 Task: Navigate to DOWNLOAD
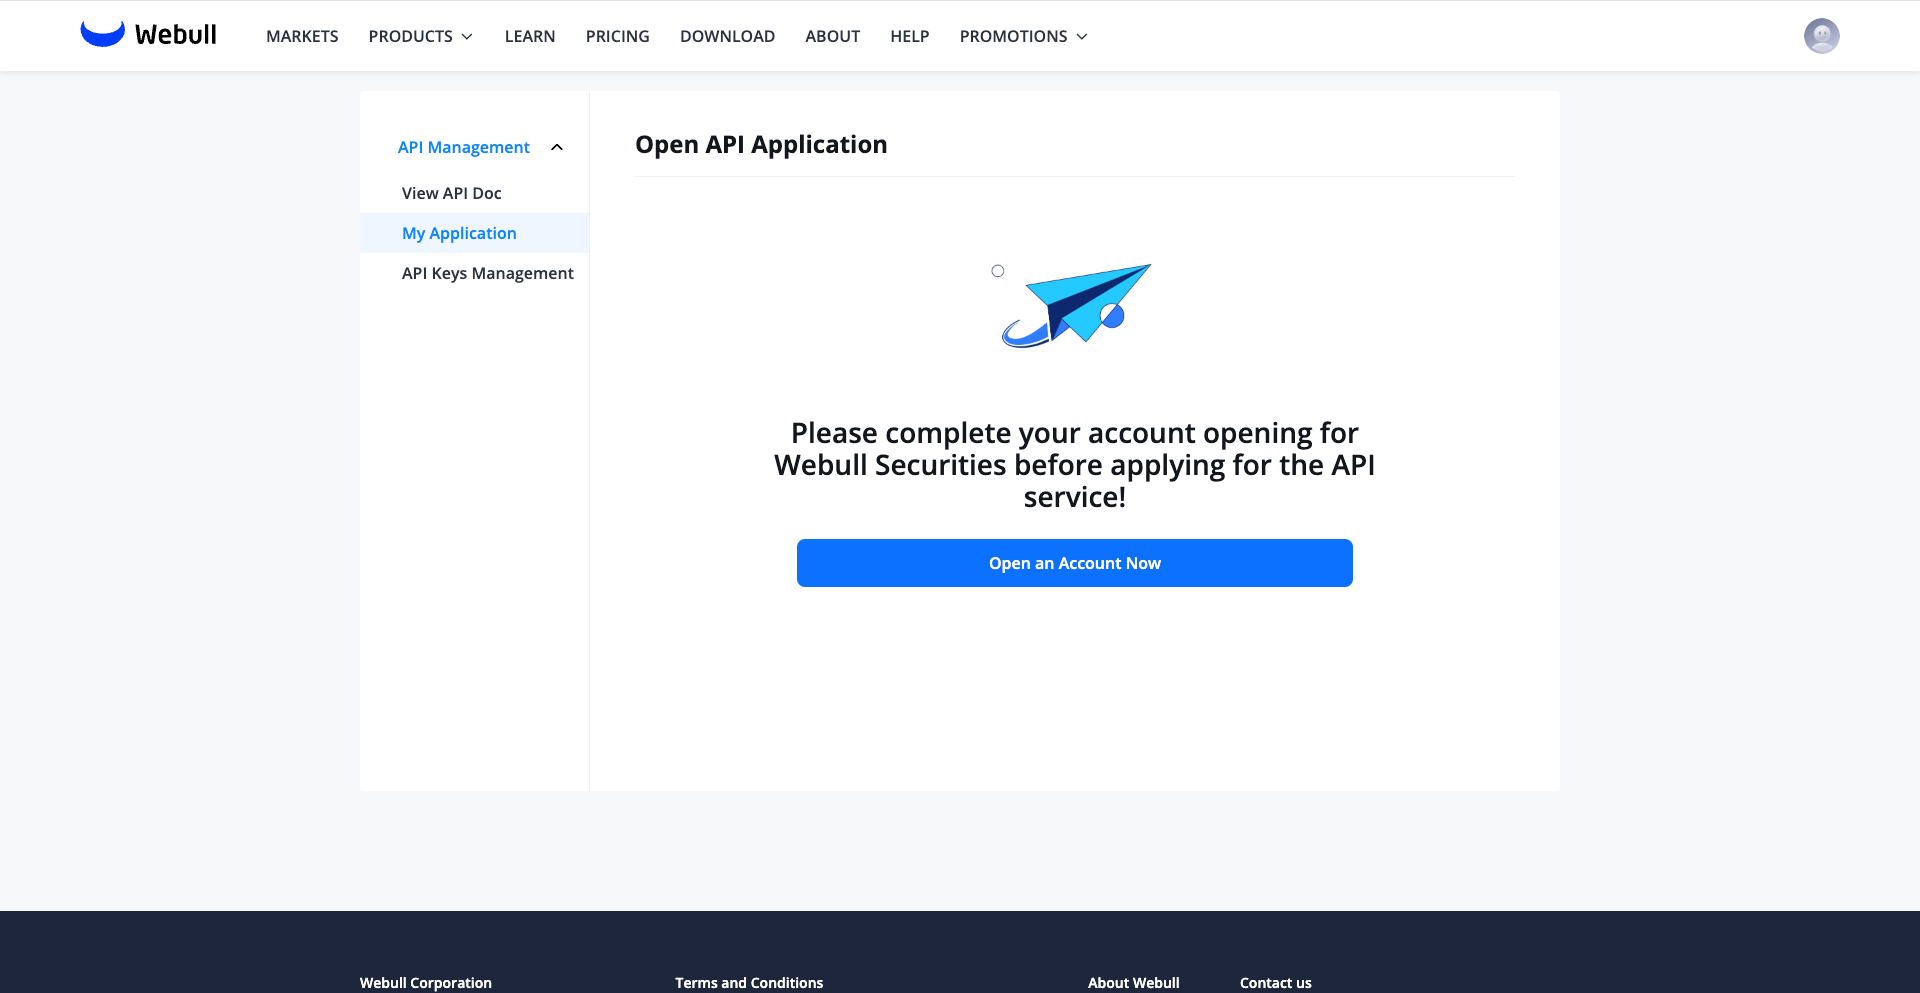pos(727,36)
